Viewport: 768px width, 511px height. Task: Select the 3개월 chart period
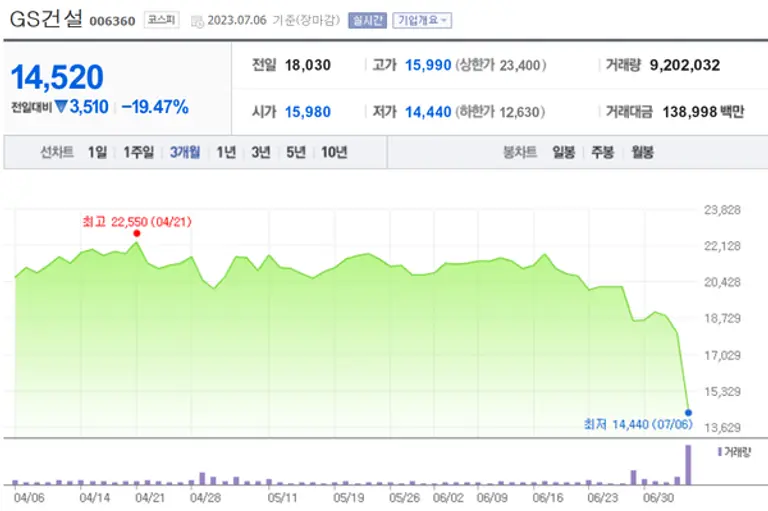coord(185,153)
